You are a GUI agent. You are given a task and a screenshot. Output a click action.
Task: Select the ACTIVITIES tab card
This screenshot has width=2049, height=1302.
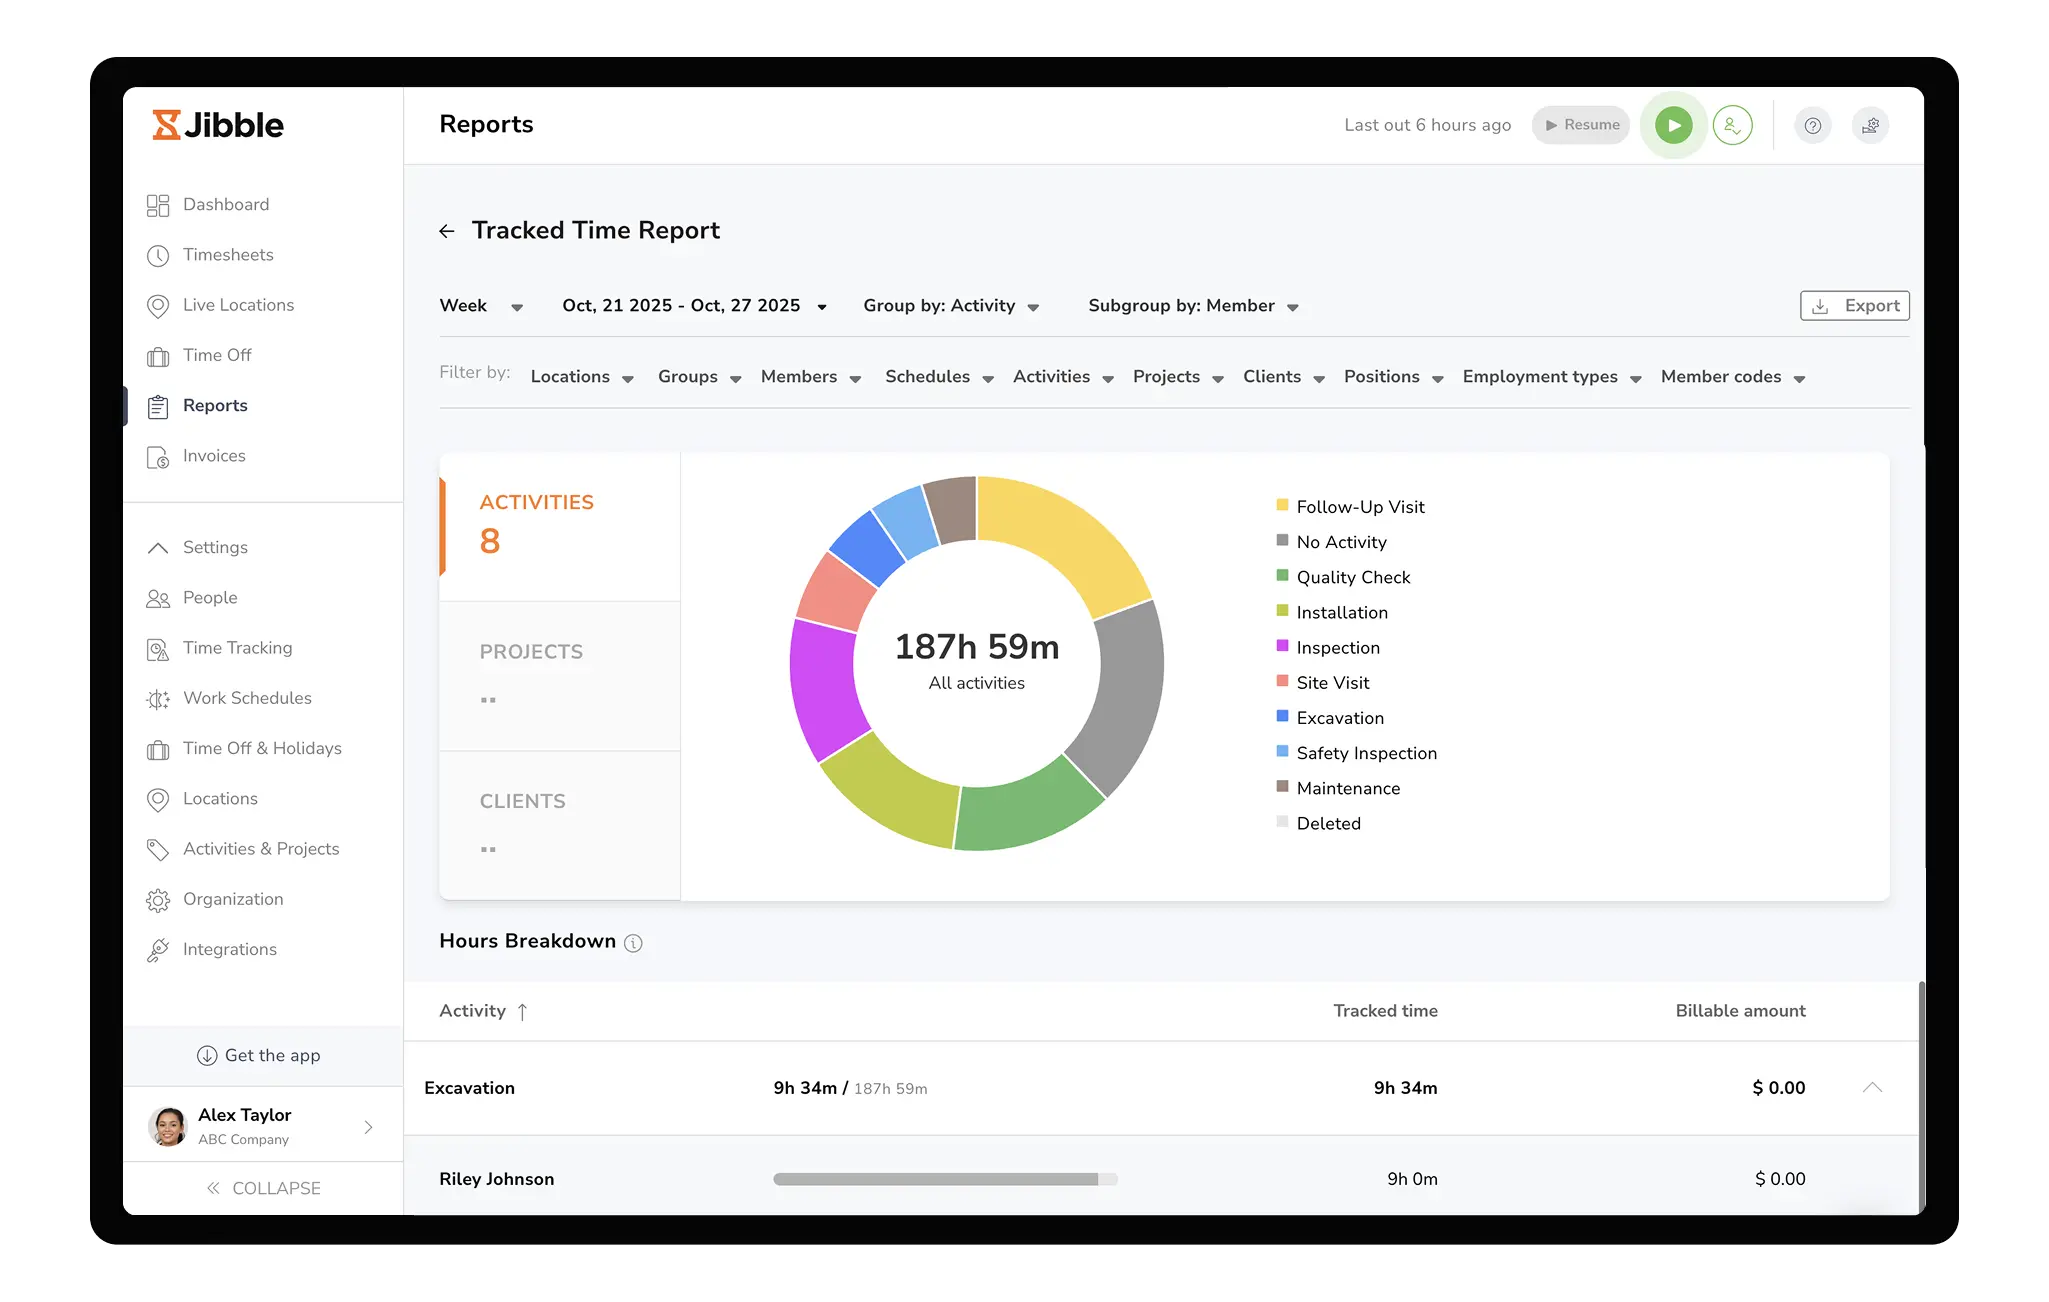[560, 527]
